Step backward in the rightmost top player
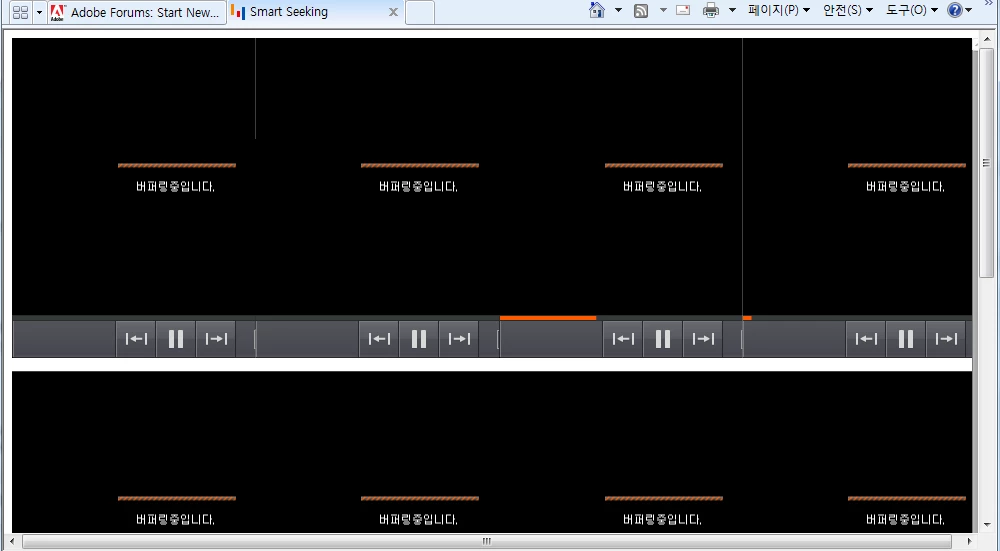 pos(866,339)
